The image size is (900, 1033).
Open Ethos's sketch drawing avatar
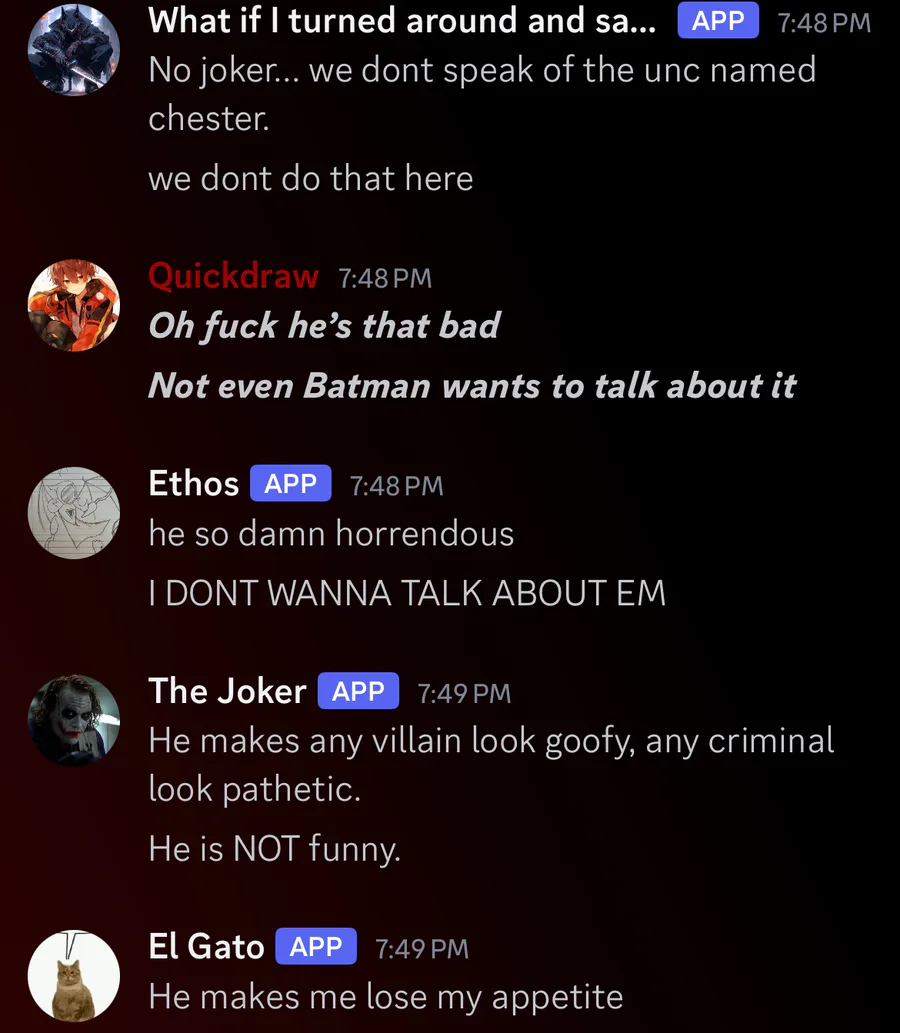pyautogui.click(x=74, y=513)
